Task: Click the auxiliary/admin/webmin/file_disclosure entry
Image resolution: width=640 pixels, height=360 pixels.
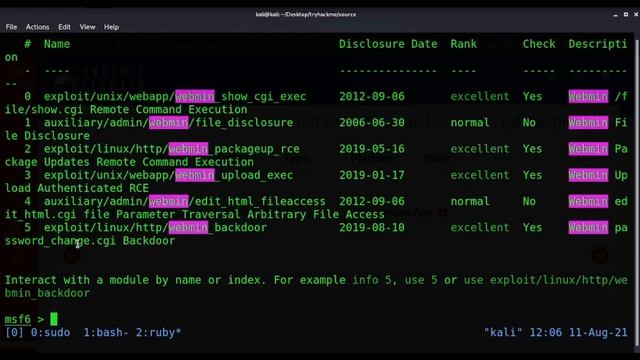Action: [x=168, y=123]
